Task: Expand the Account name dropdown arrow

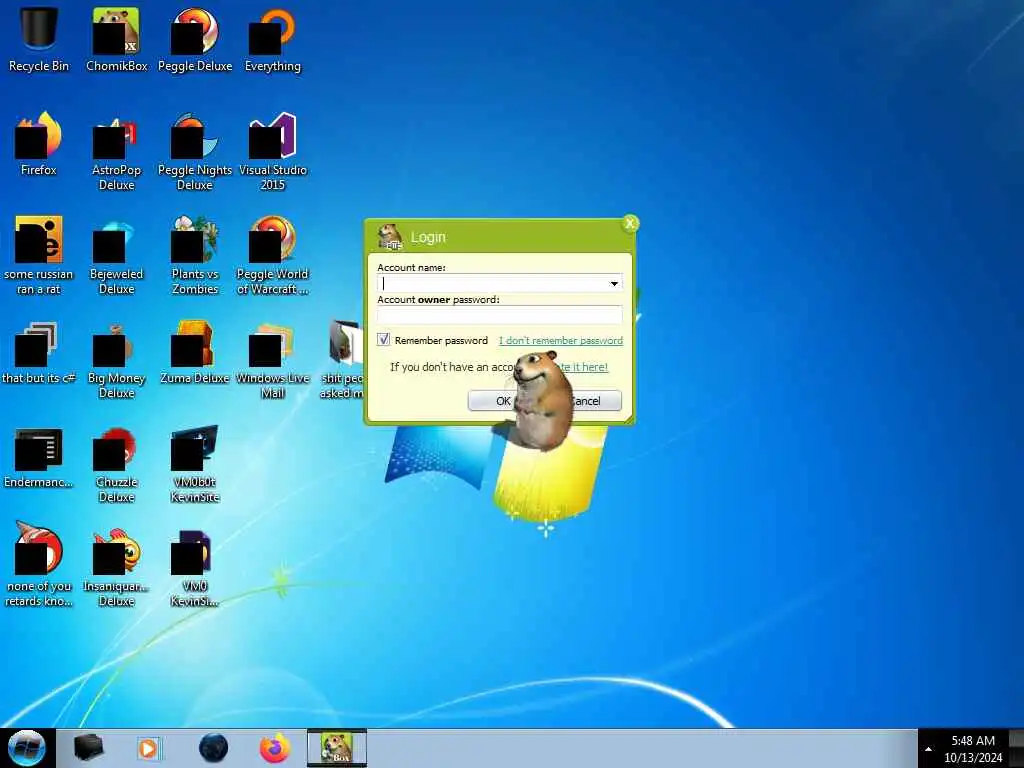Action: click(614, 283)
